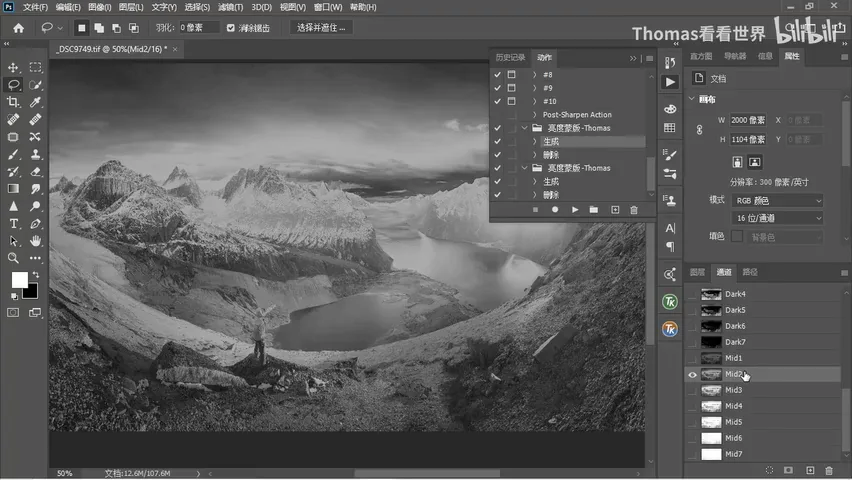Select the Rectangular Marquee tool

pos(35,67)
